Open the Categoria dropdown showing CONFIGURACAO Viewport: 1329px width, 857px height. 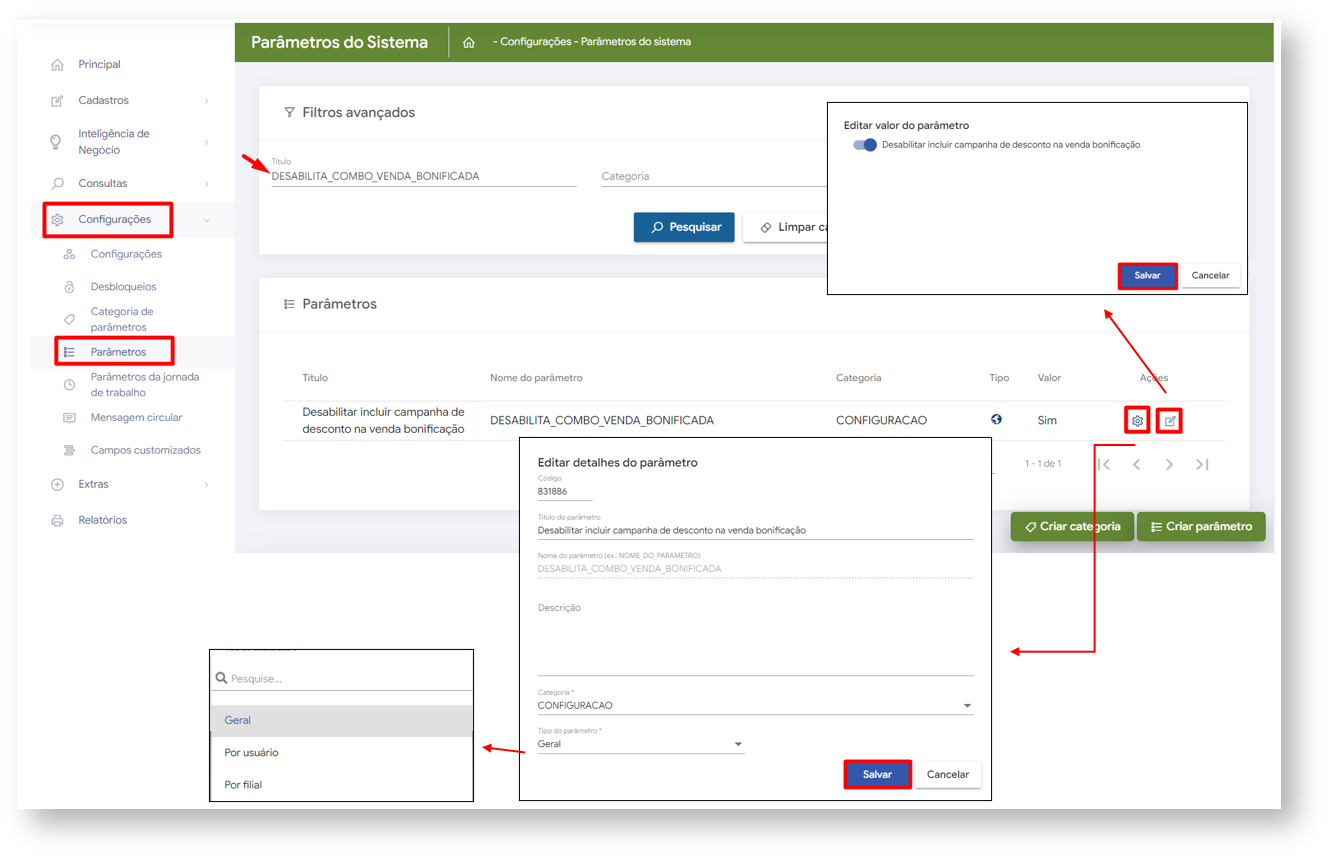[x=755, y=705]
